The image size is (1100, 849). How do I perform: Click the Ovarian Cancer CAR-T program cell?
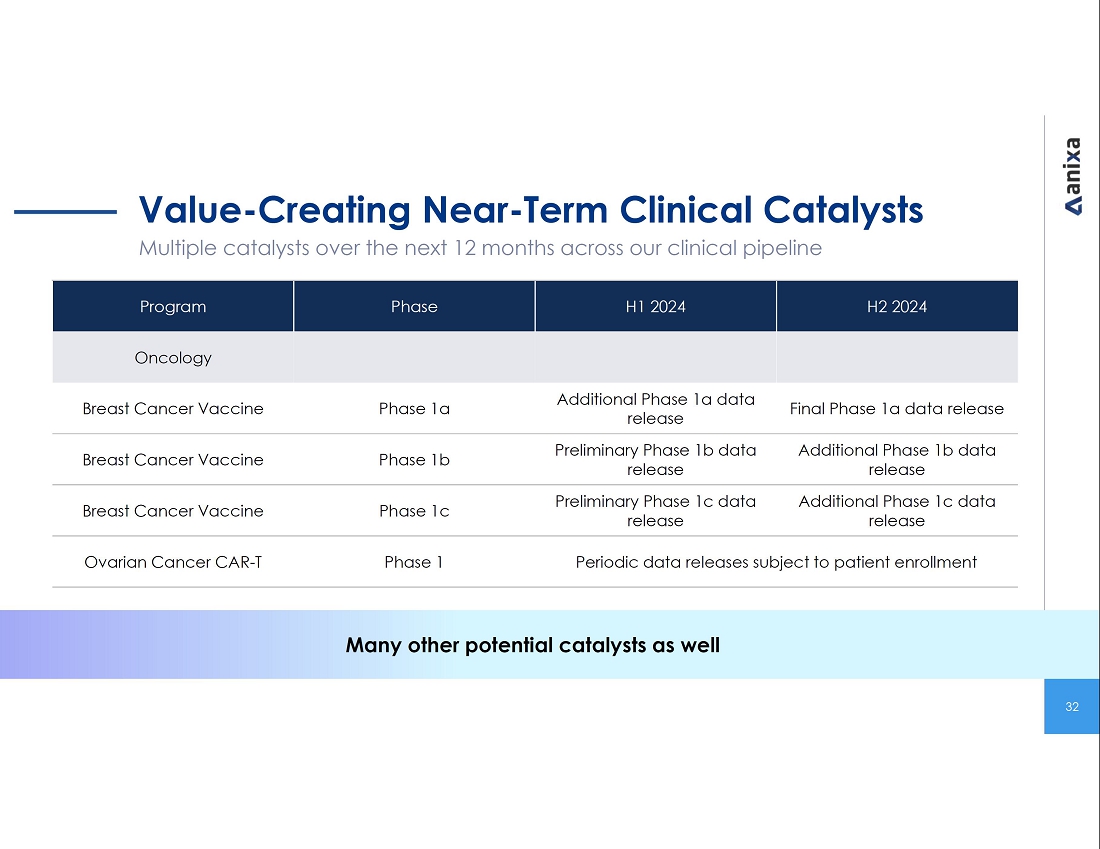[x=173, y=562]
